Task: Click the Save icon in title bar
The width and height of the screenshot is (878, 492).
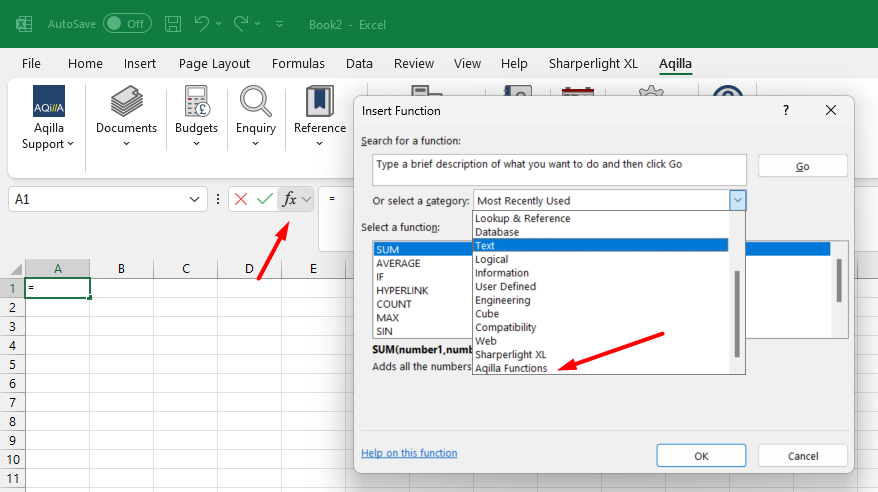Action: click(x=173, y=22)
